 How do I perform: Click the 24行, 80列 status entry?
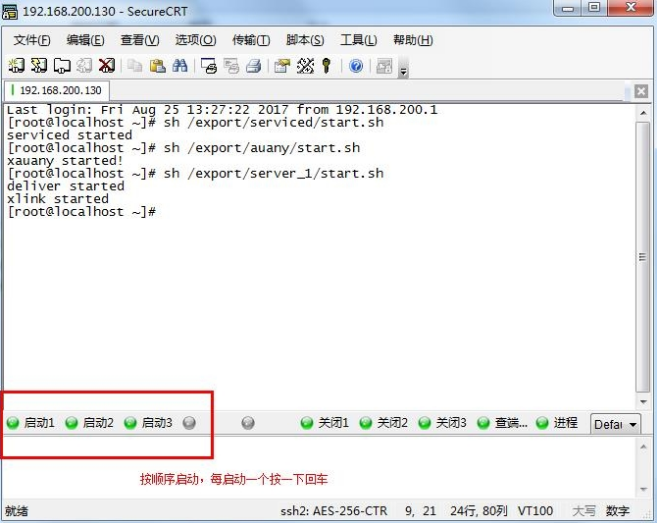479,511
